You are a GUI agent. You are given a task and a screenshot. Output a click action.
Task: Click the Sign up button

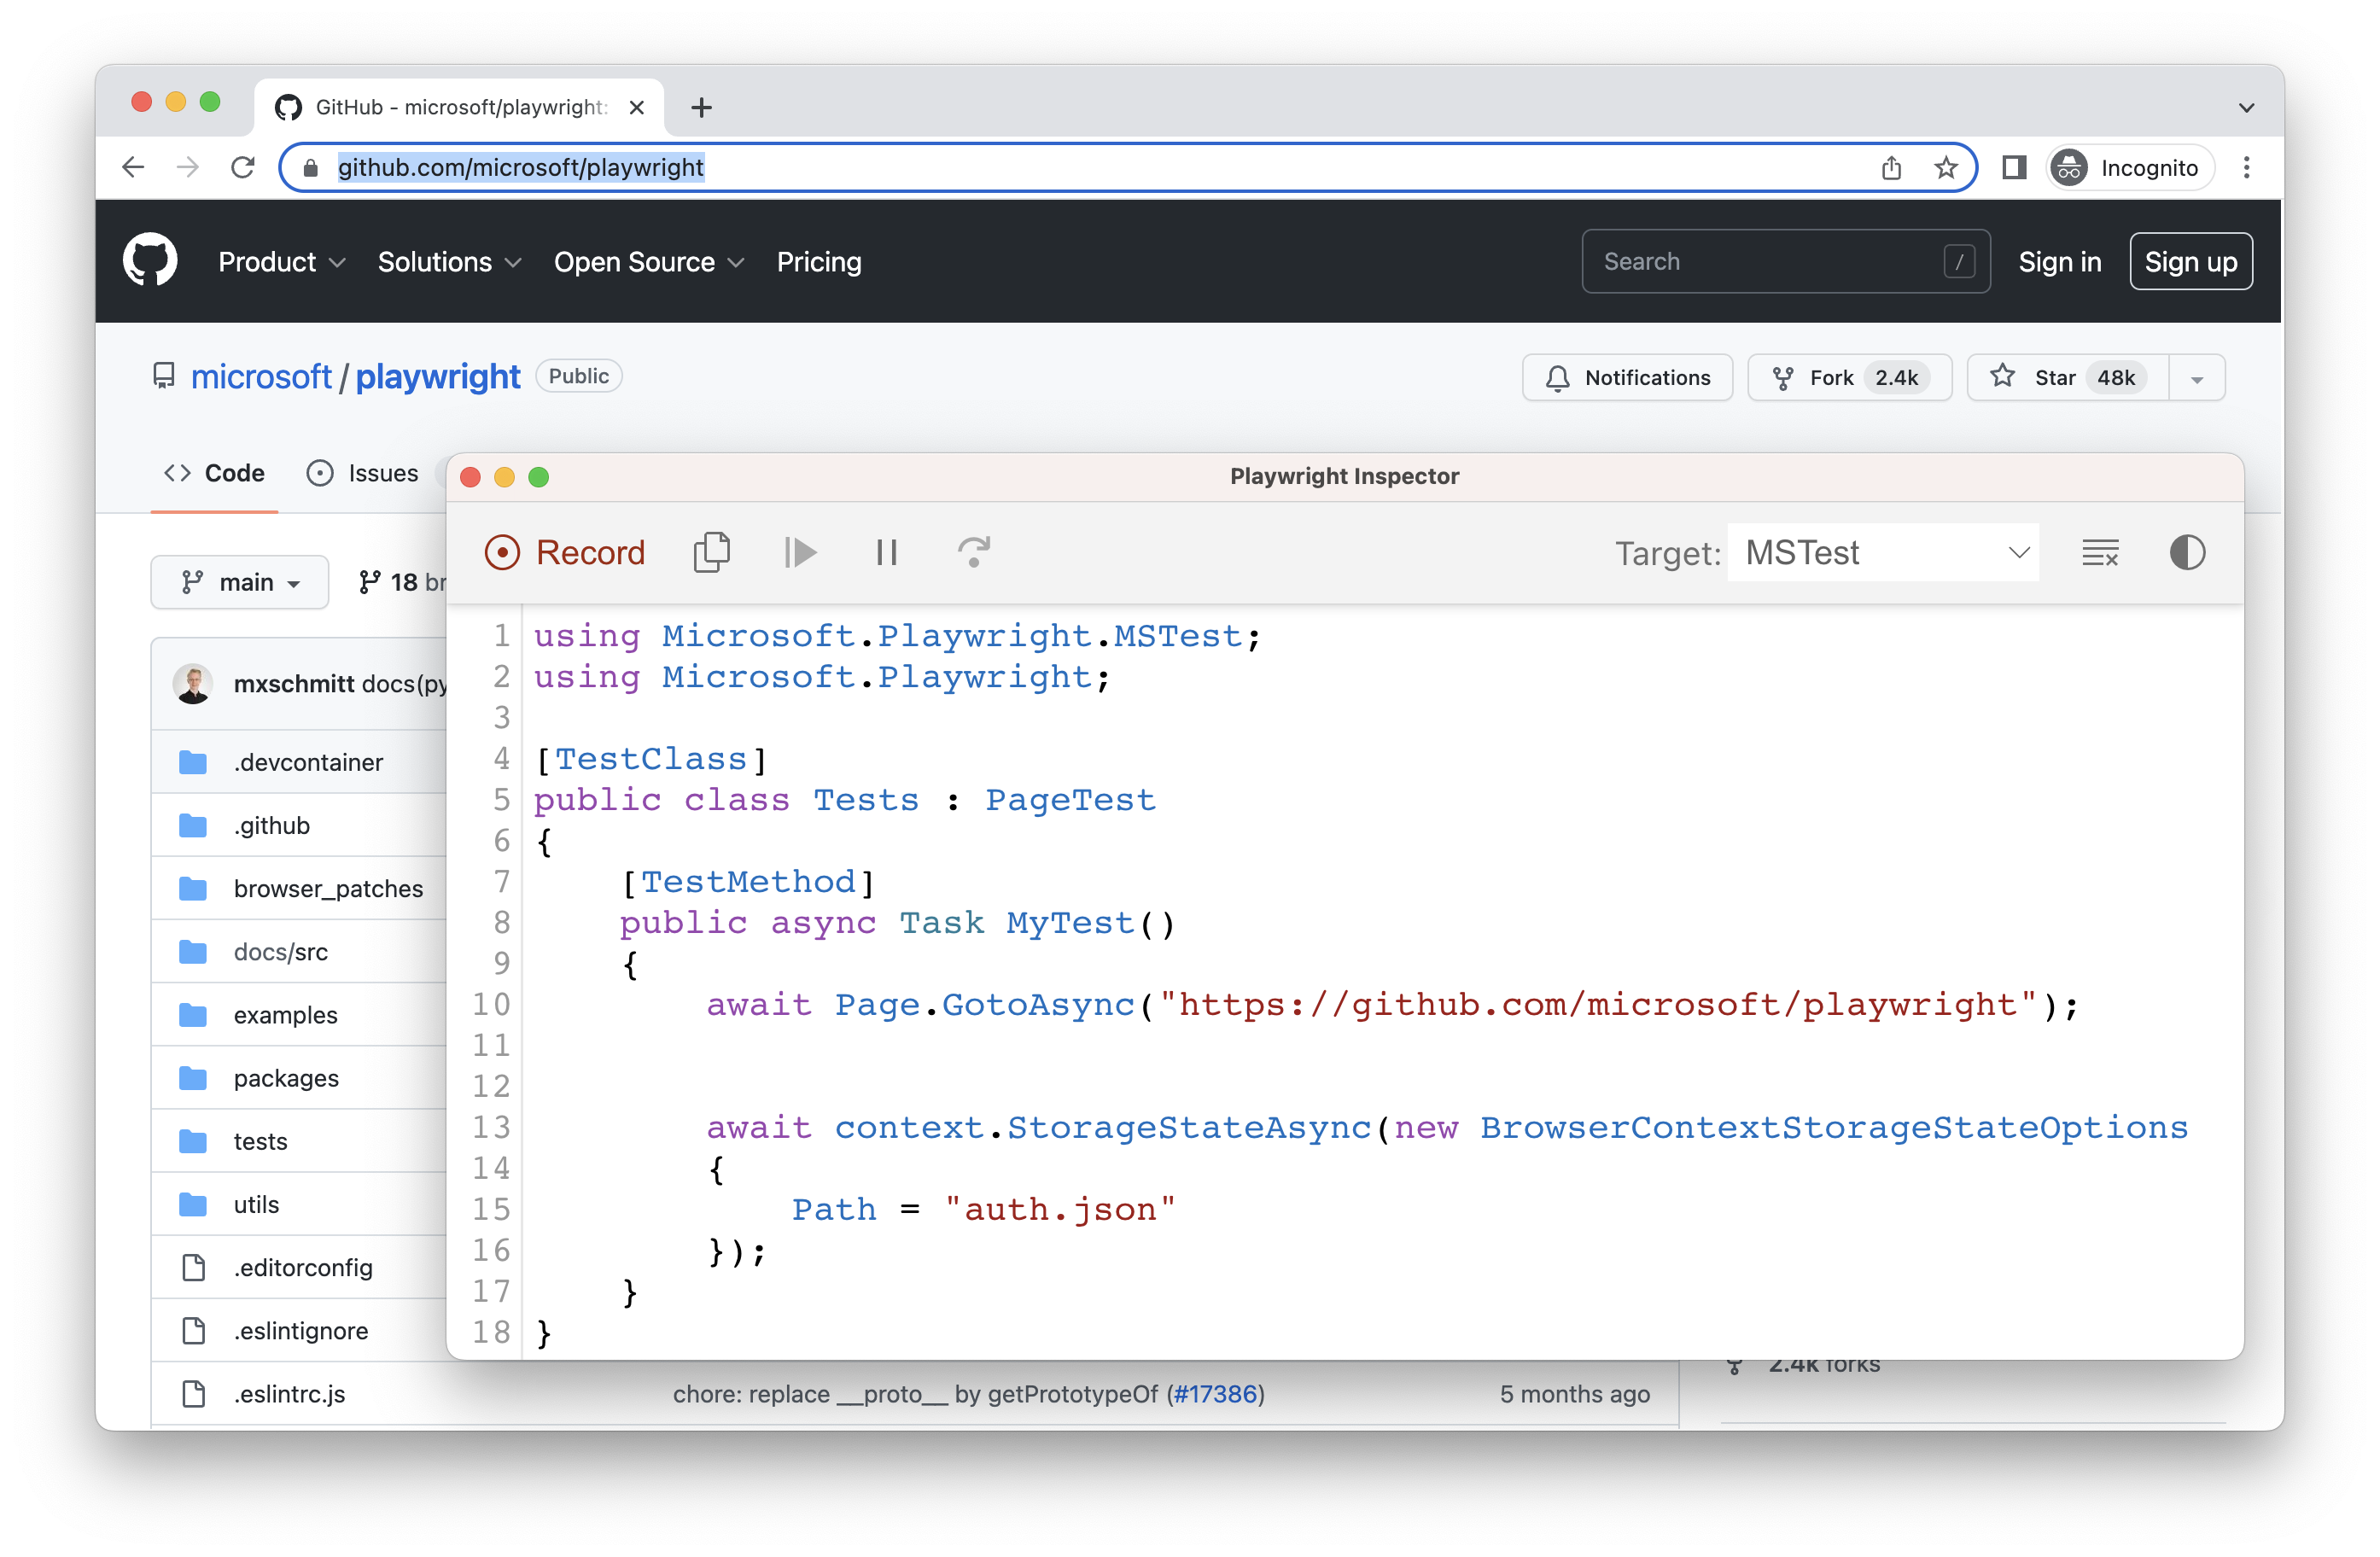pos(2190,262)
